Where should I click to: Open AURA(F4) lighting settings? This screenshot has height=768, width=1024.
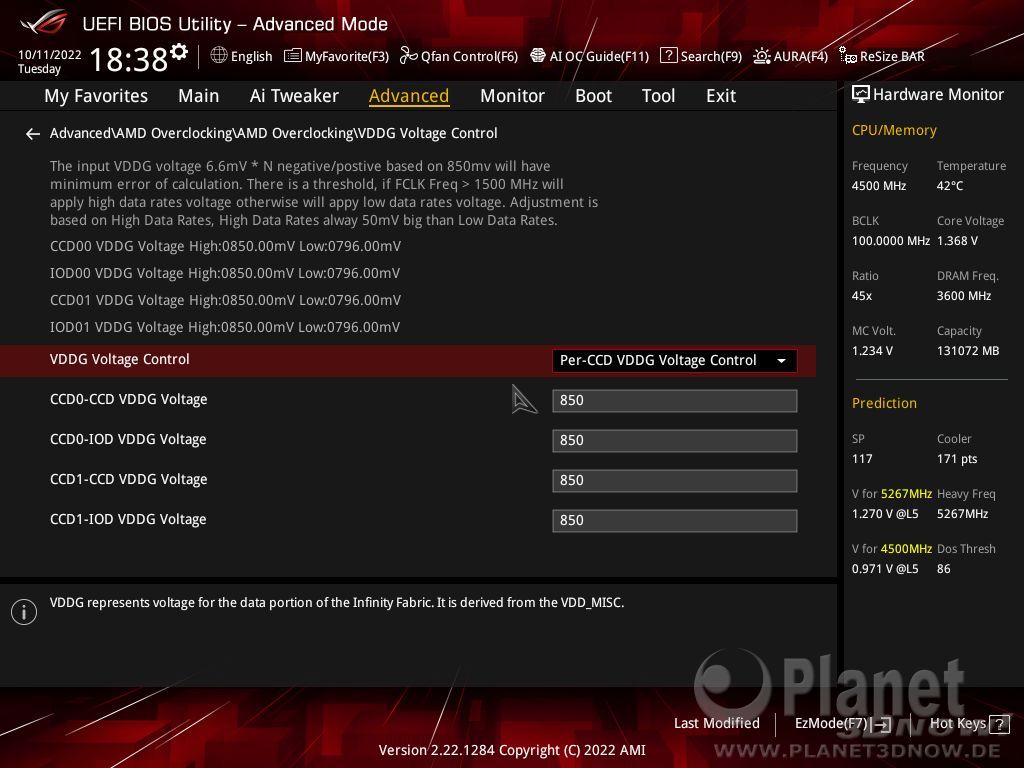point(790,56)
